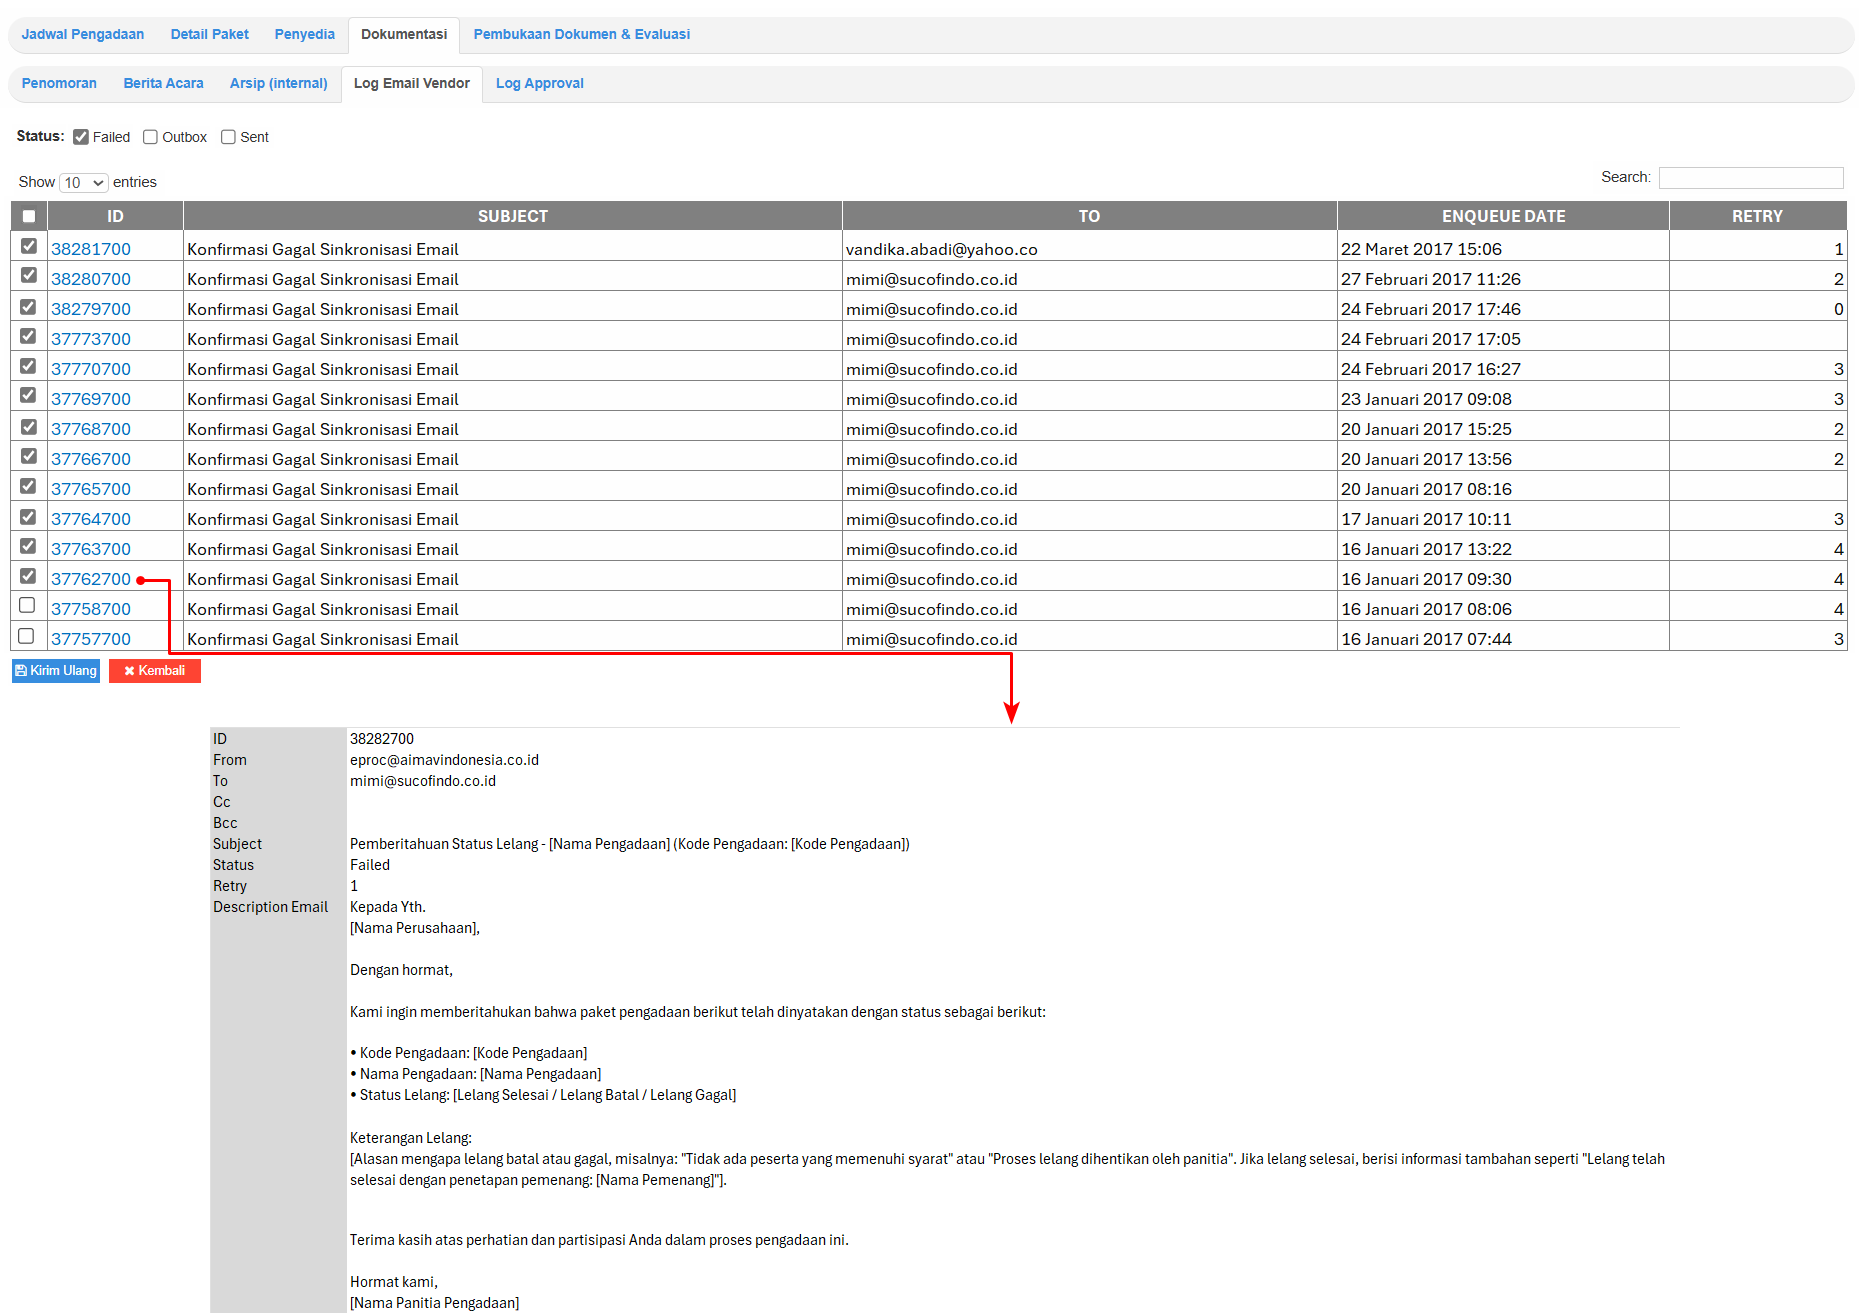Open email log link 38280700
The width and height of the screenshot is (1859, 1313).
point(91,280)
